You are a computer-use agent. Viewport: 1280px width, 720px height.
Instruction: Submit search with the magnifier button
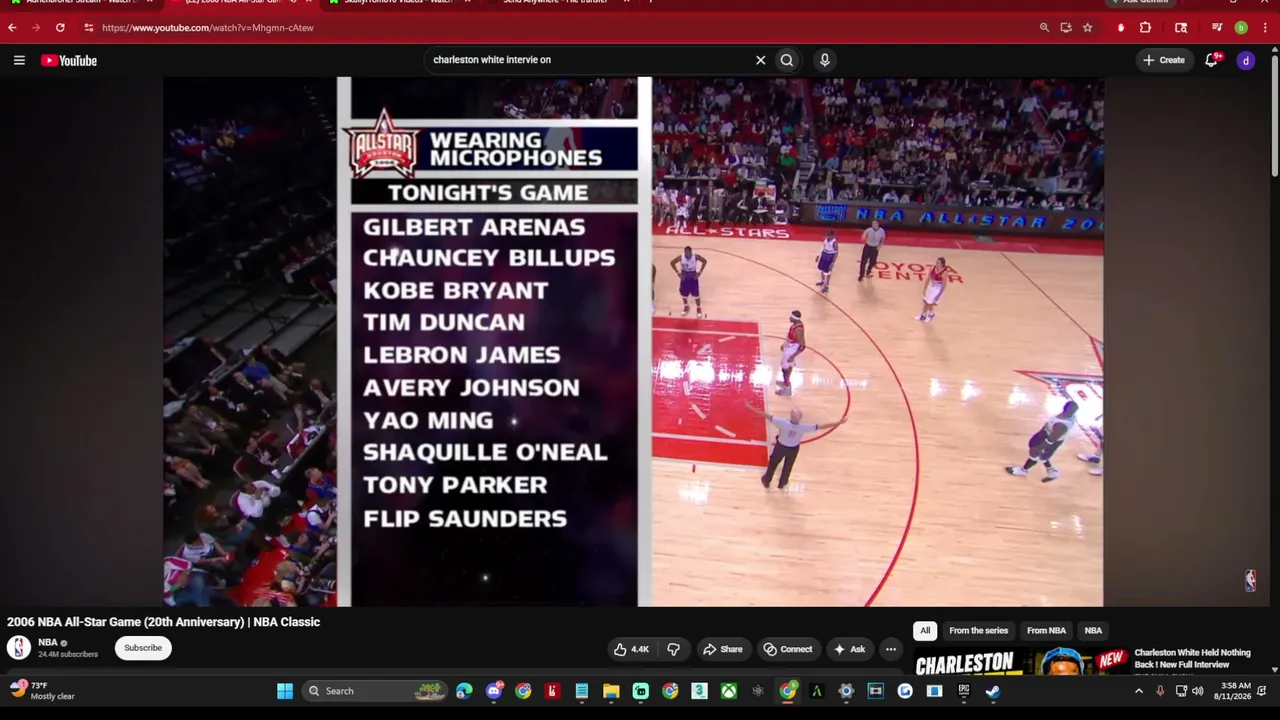[x=787, y=60]
